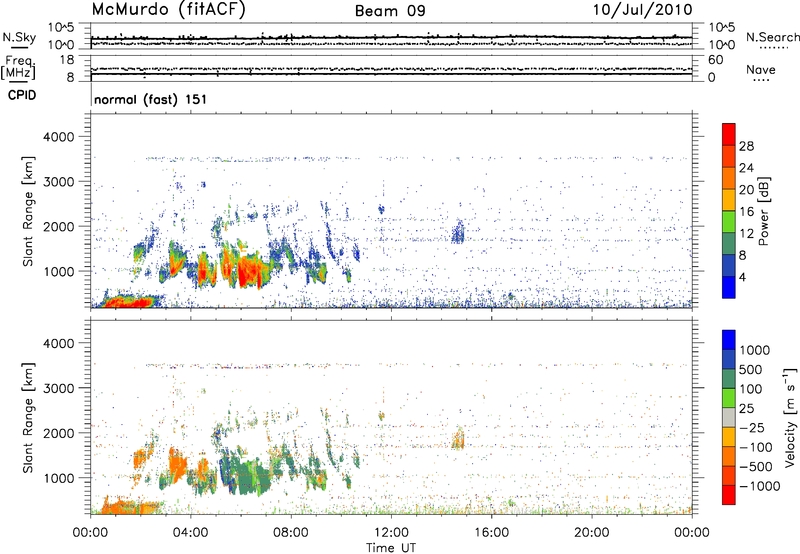
Task: Click the velocity colorbar 1000 tick label
Action: (x=755, y=350)
